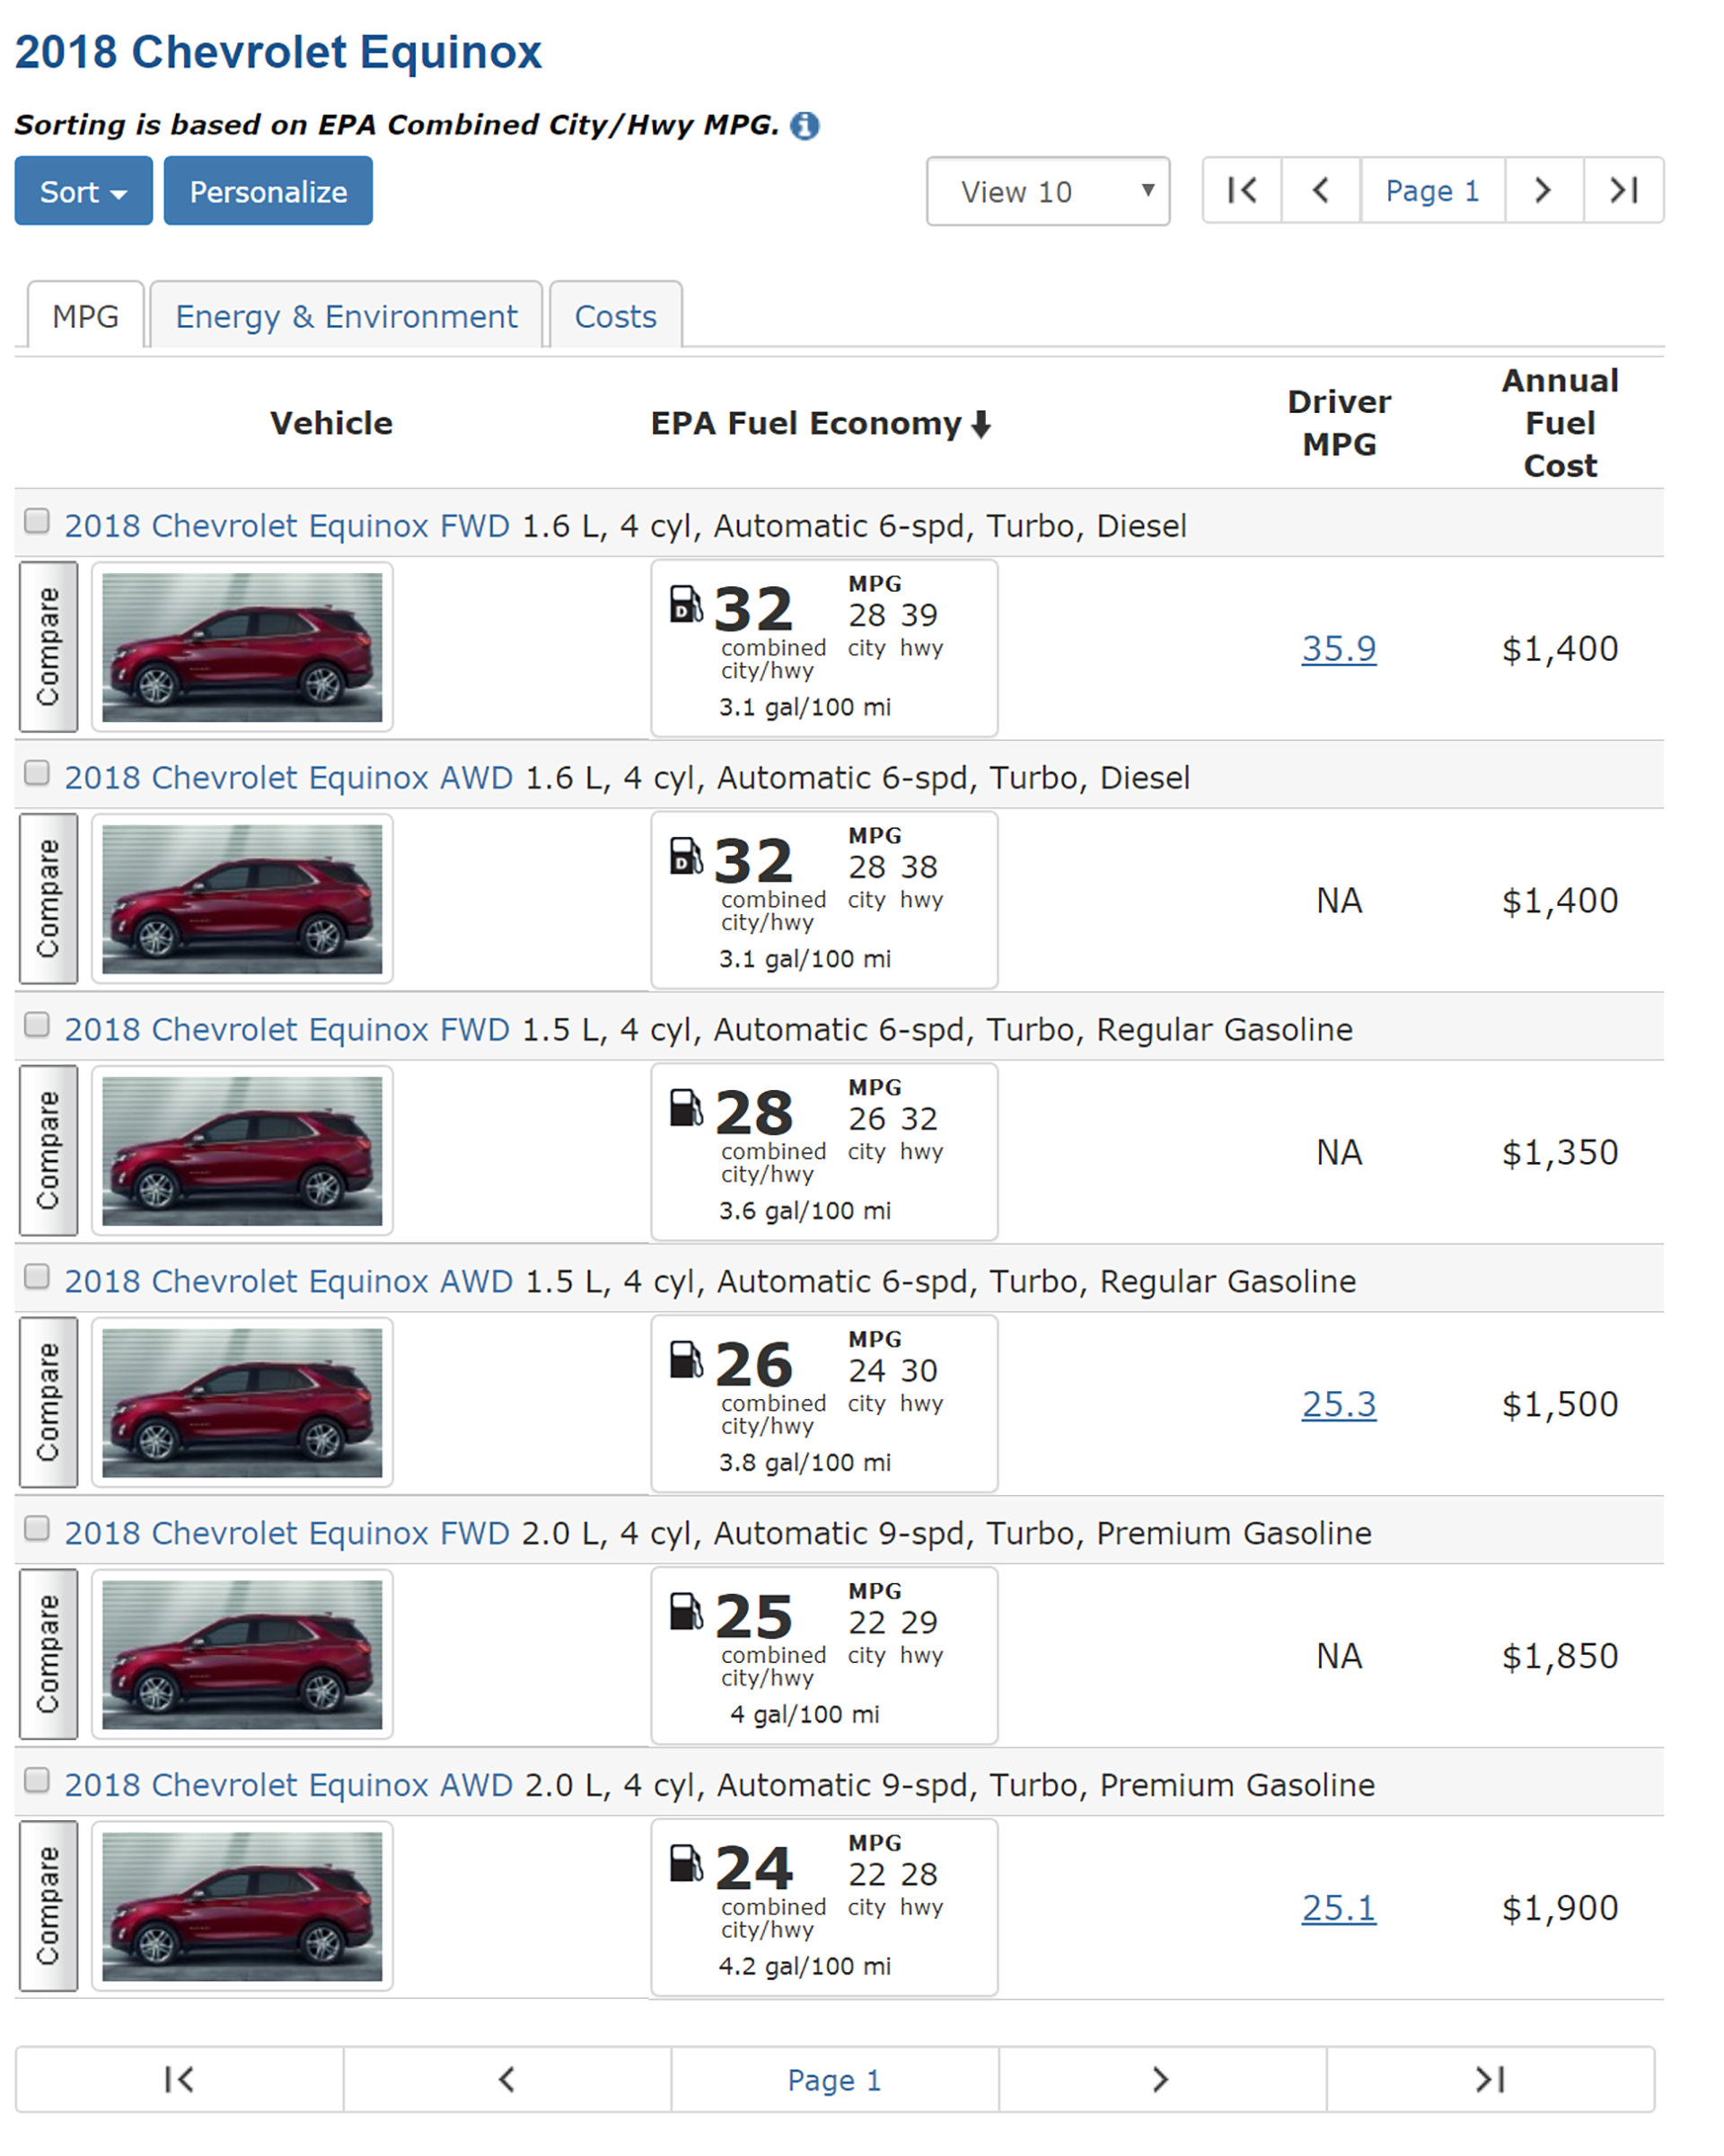This screenshot has width=1724, height=2156.
Task: Click the 4.2 gal/100 mi value
Action: tap(805, 1966)
